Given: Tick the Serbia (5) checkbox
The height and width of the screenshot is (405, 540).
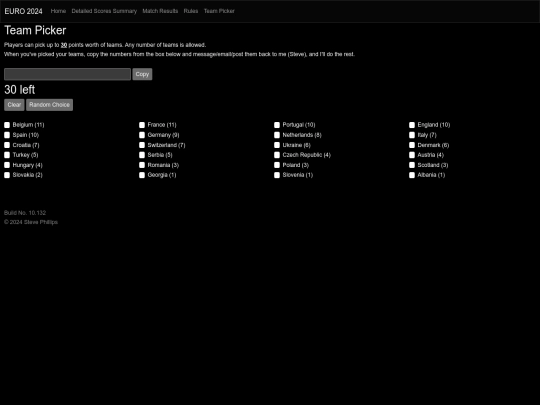Looking at the screenshot, I should [142, 155].
